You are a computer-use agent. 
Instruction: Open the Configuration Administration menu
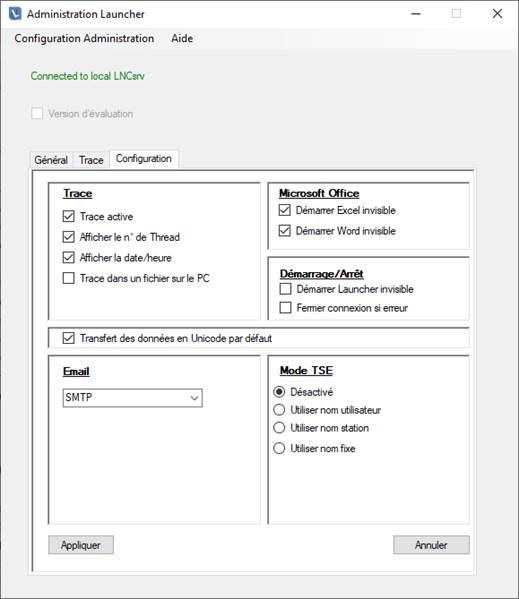pos(84,38)
